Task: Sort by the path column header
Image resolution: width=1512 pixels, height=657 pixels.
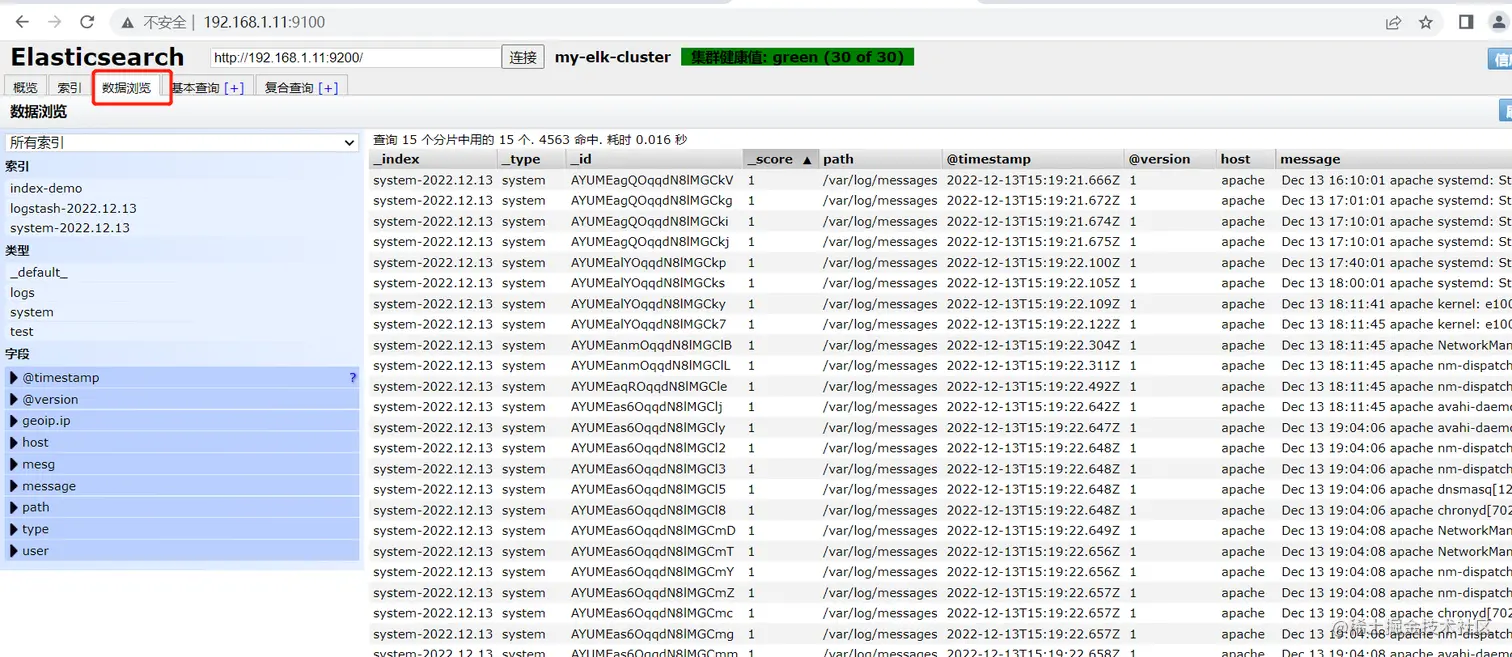Action: coord(880,159)
